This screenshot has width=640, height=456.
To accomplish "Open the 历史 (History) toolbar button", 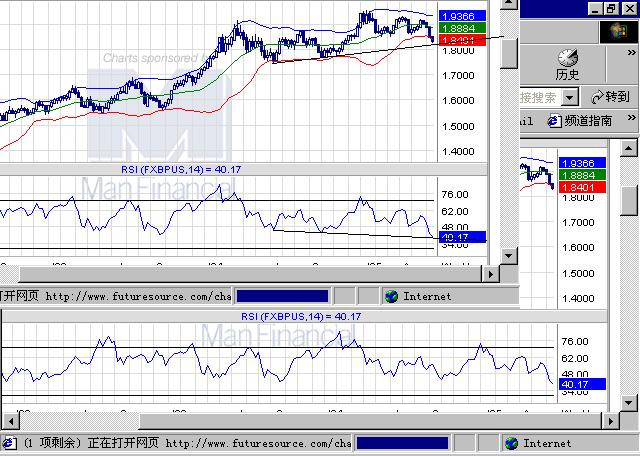I will [x=567, y=65].
